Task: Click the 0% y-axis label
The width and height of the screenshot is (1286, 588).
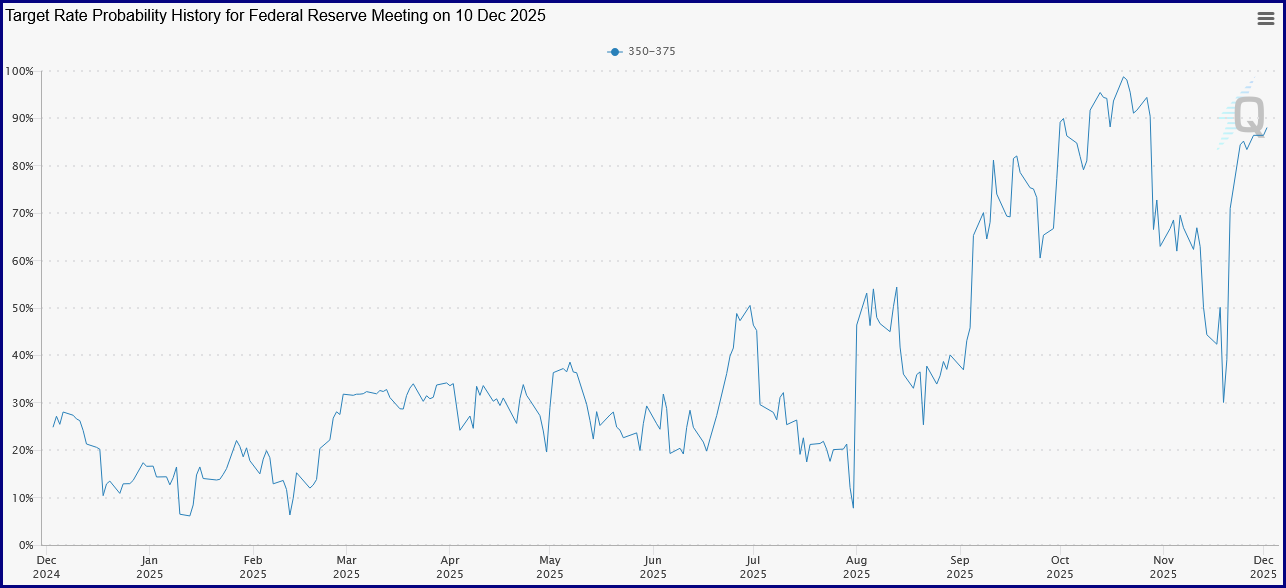Action: (x=25, y=545)
